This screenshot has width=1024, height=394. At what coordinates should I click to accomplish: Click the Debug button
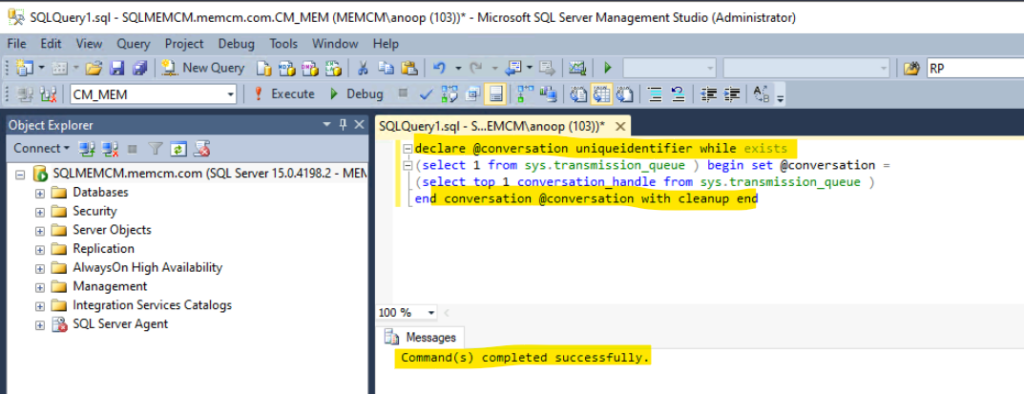(x=356, y=94)
